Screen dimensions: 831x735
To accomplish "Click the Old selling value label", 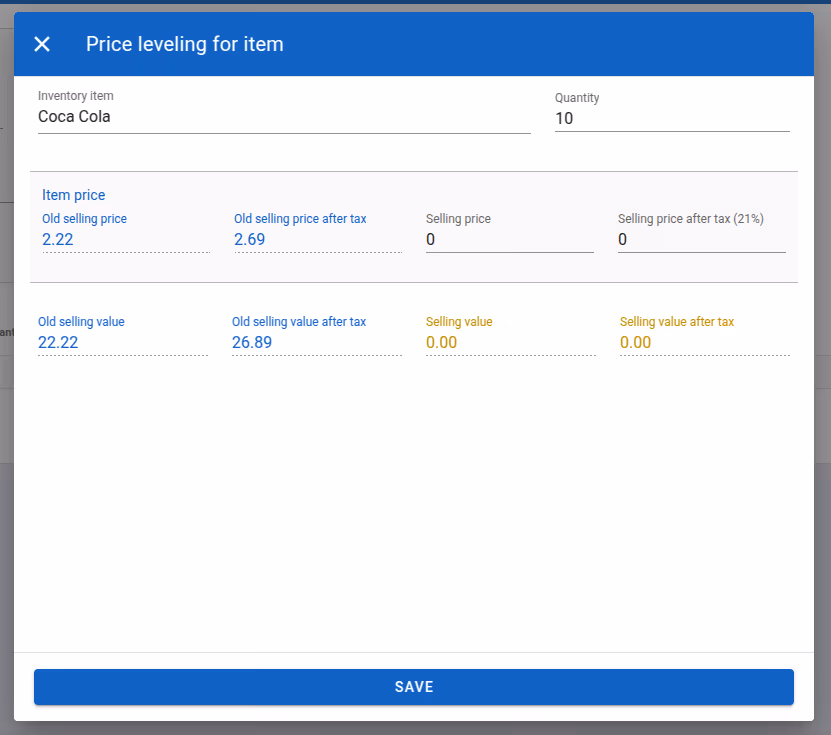I will click(81, 322).
